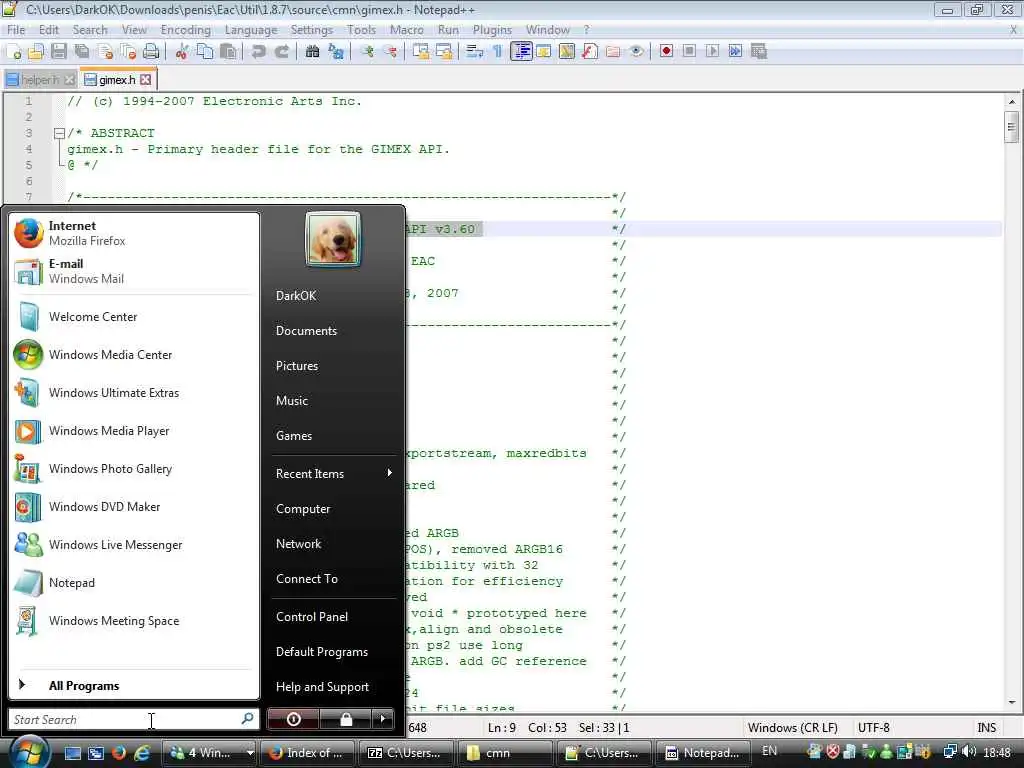Open the shutdown options arrow button
1024x768 pixels.
[x=383, y=719]
